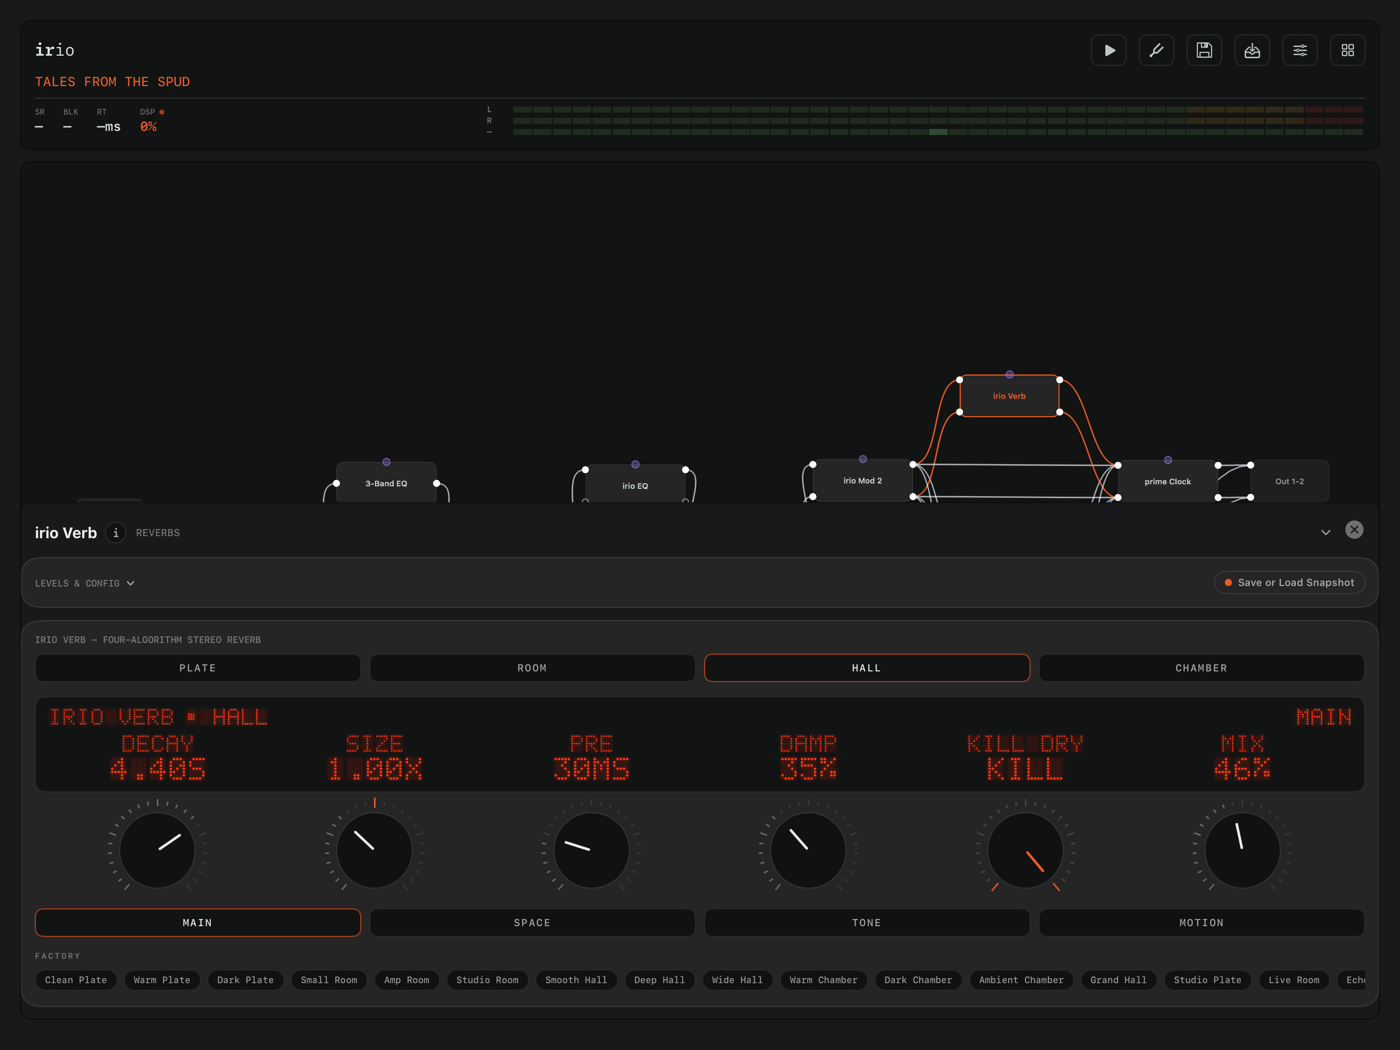The height and width of the screenshot is (1050, 1400).
Task: Load the Warm Plate preset
Action: (x=162, y=980)
